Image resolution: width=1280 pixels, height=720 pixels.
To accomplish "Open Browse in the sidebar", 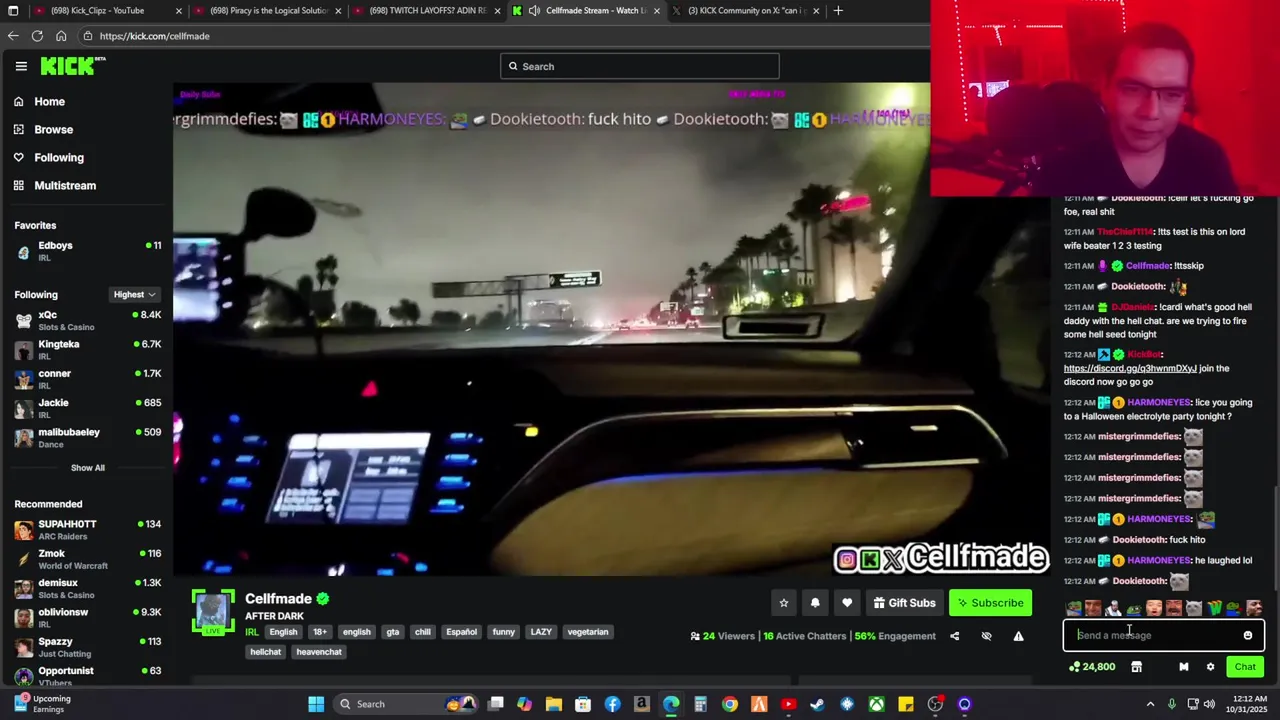I will point(53,130).
